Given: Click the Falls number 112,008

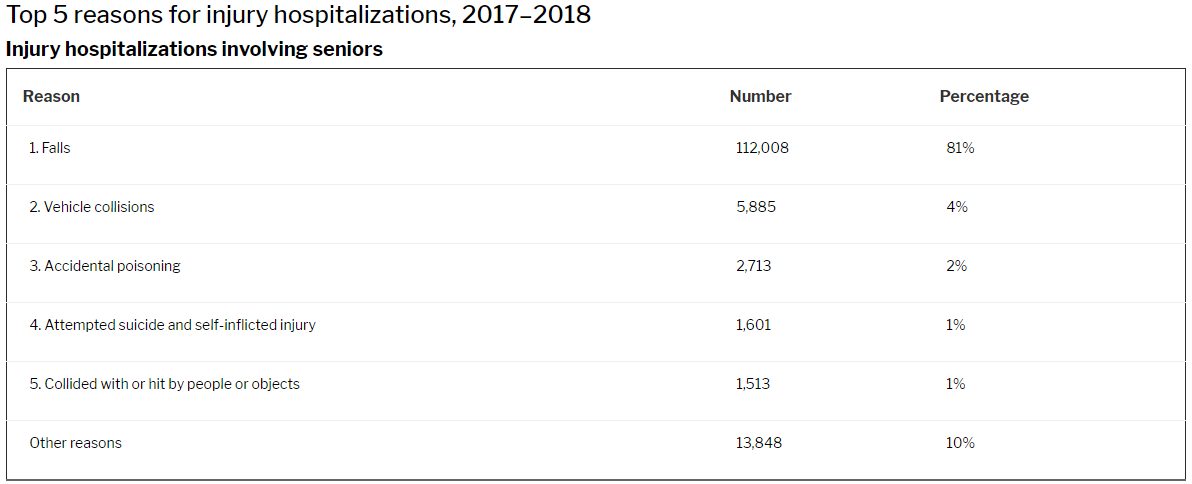Looking at the screenshot, I should pos(762,148).
